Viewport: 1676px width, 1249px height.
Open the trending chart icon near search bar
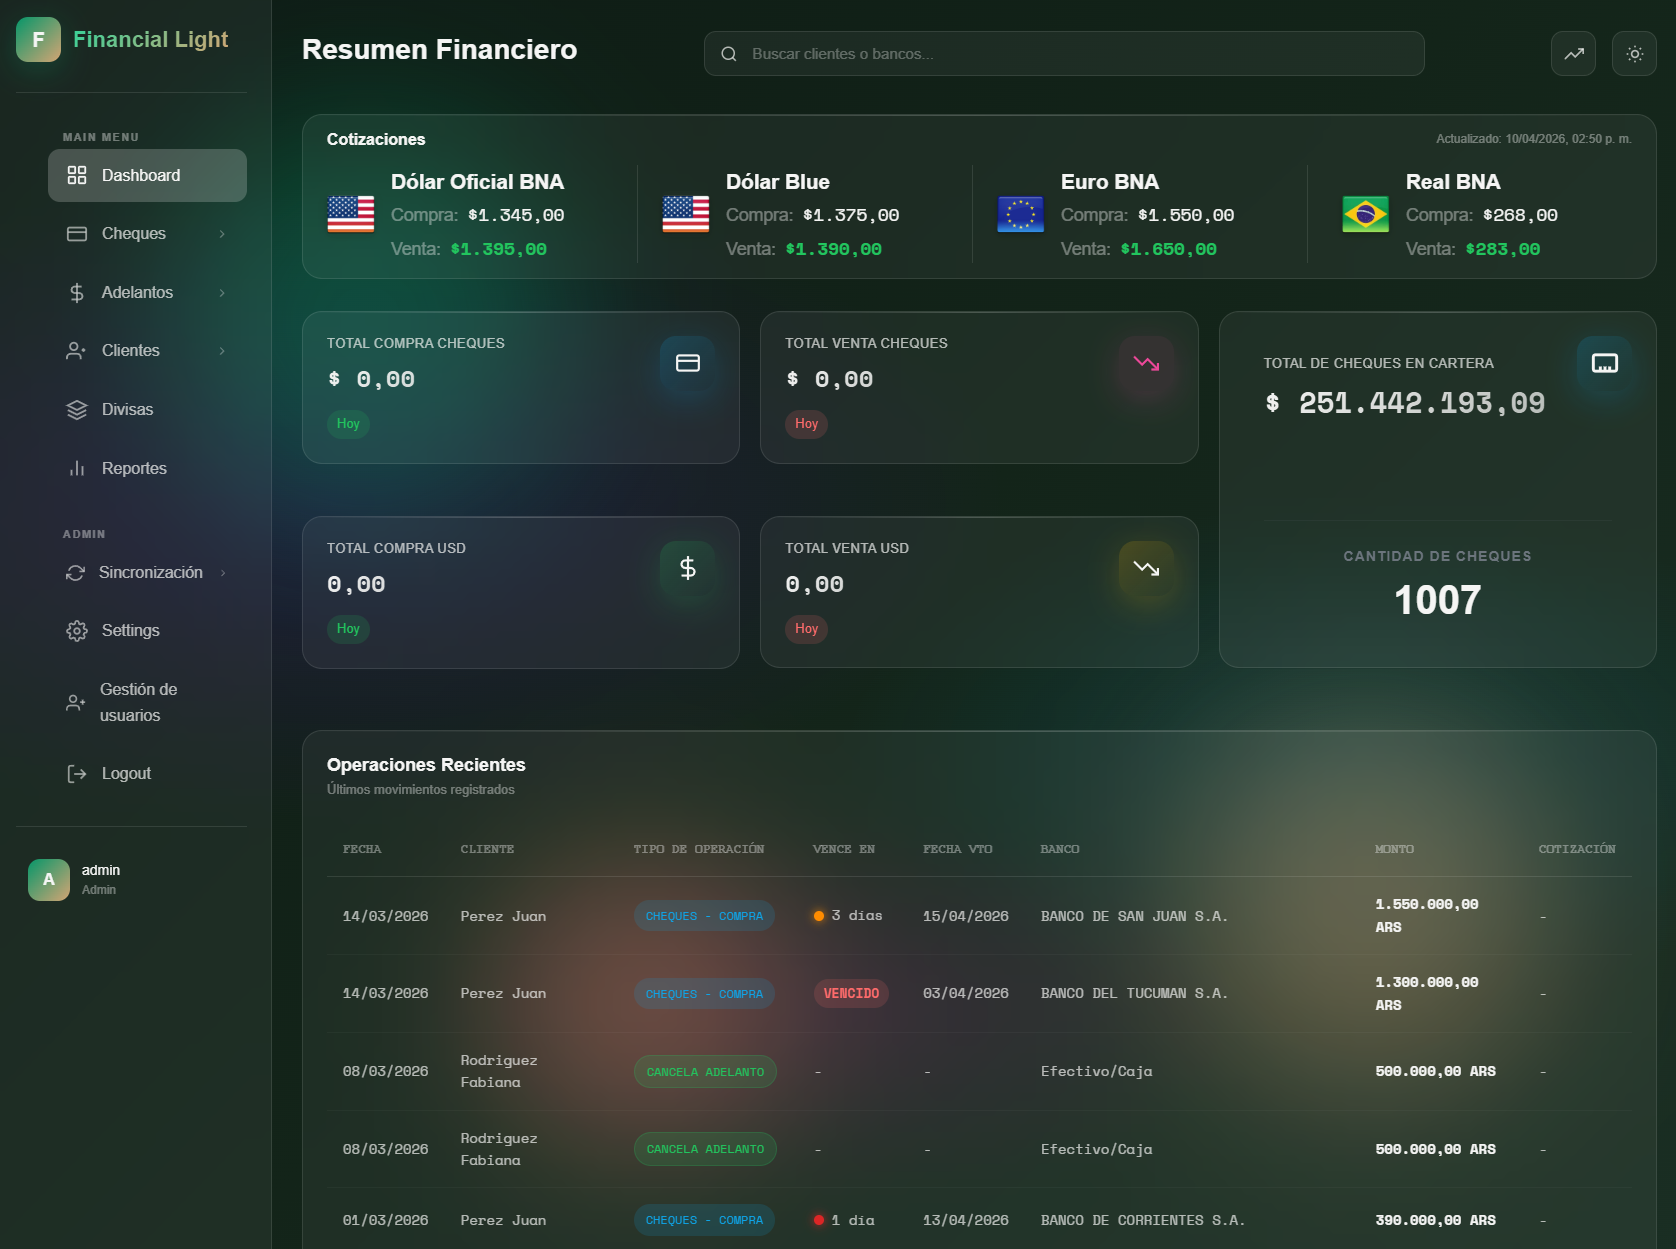tap(1573, 53)
